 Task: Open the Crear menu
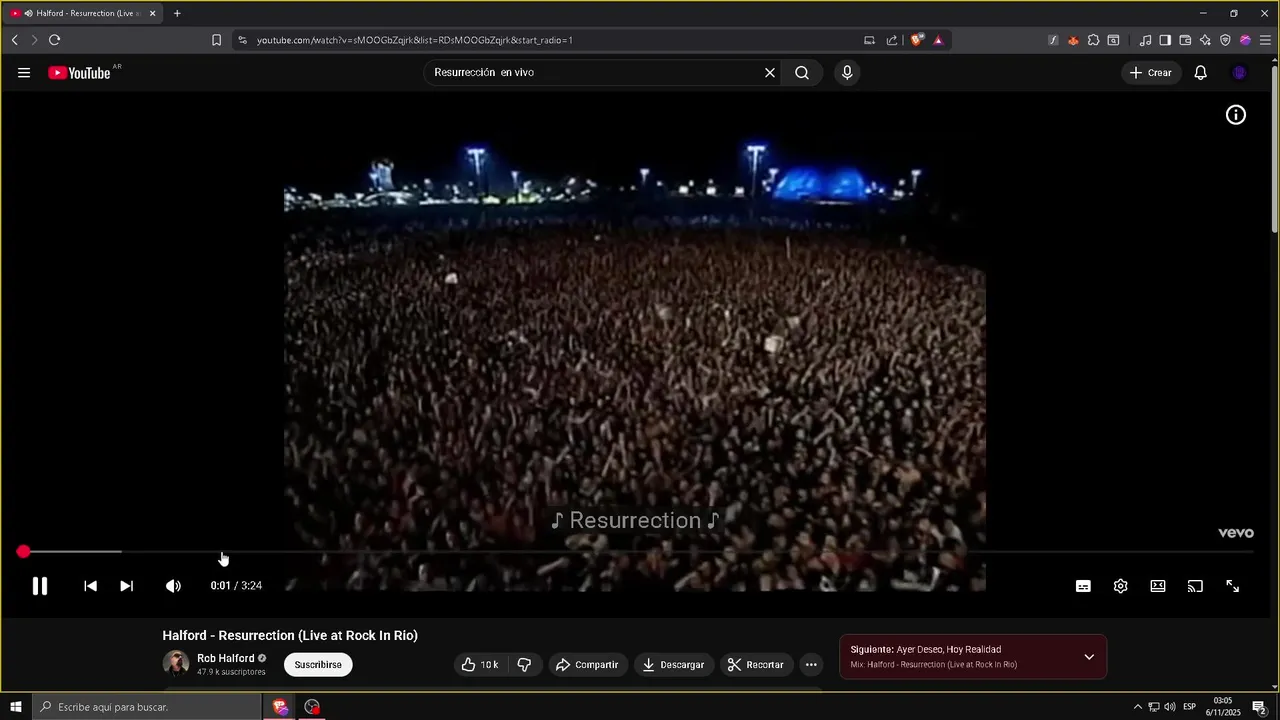click(x=1151, y=73)
